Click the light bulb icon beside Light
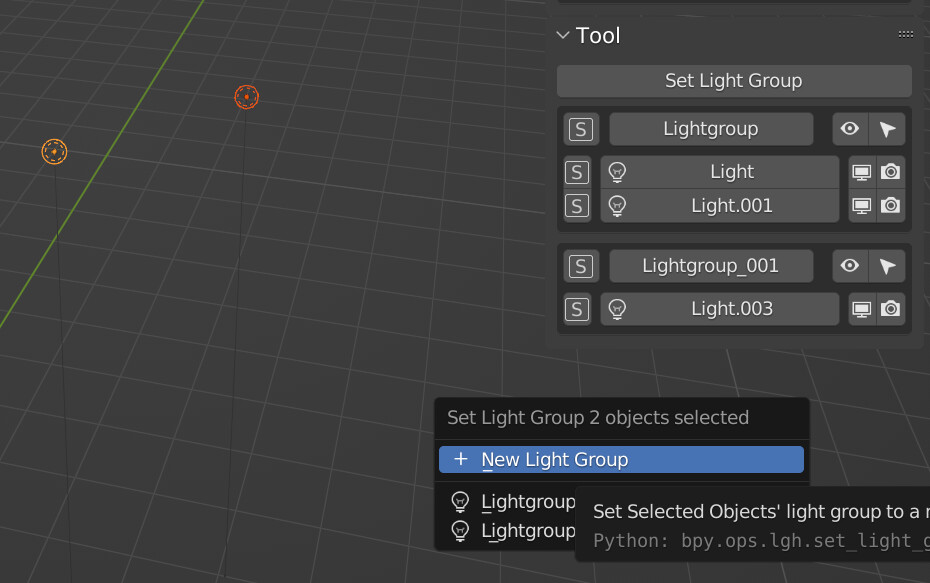This screenshot has height=583, width=930. [617, 171]
